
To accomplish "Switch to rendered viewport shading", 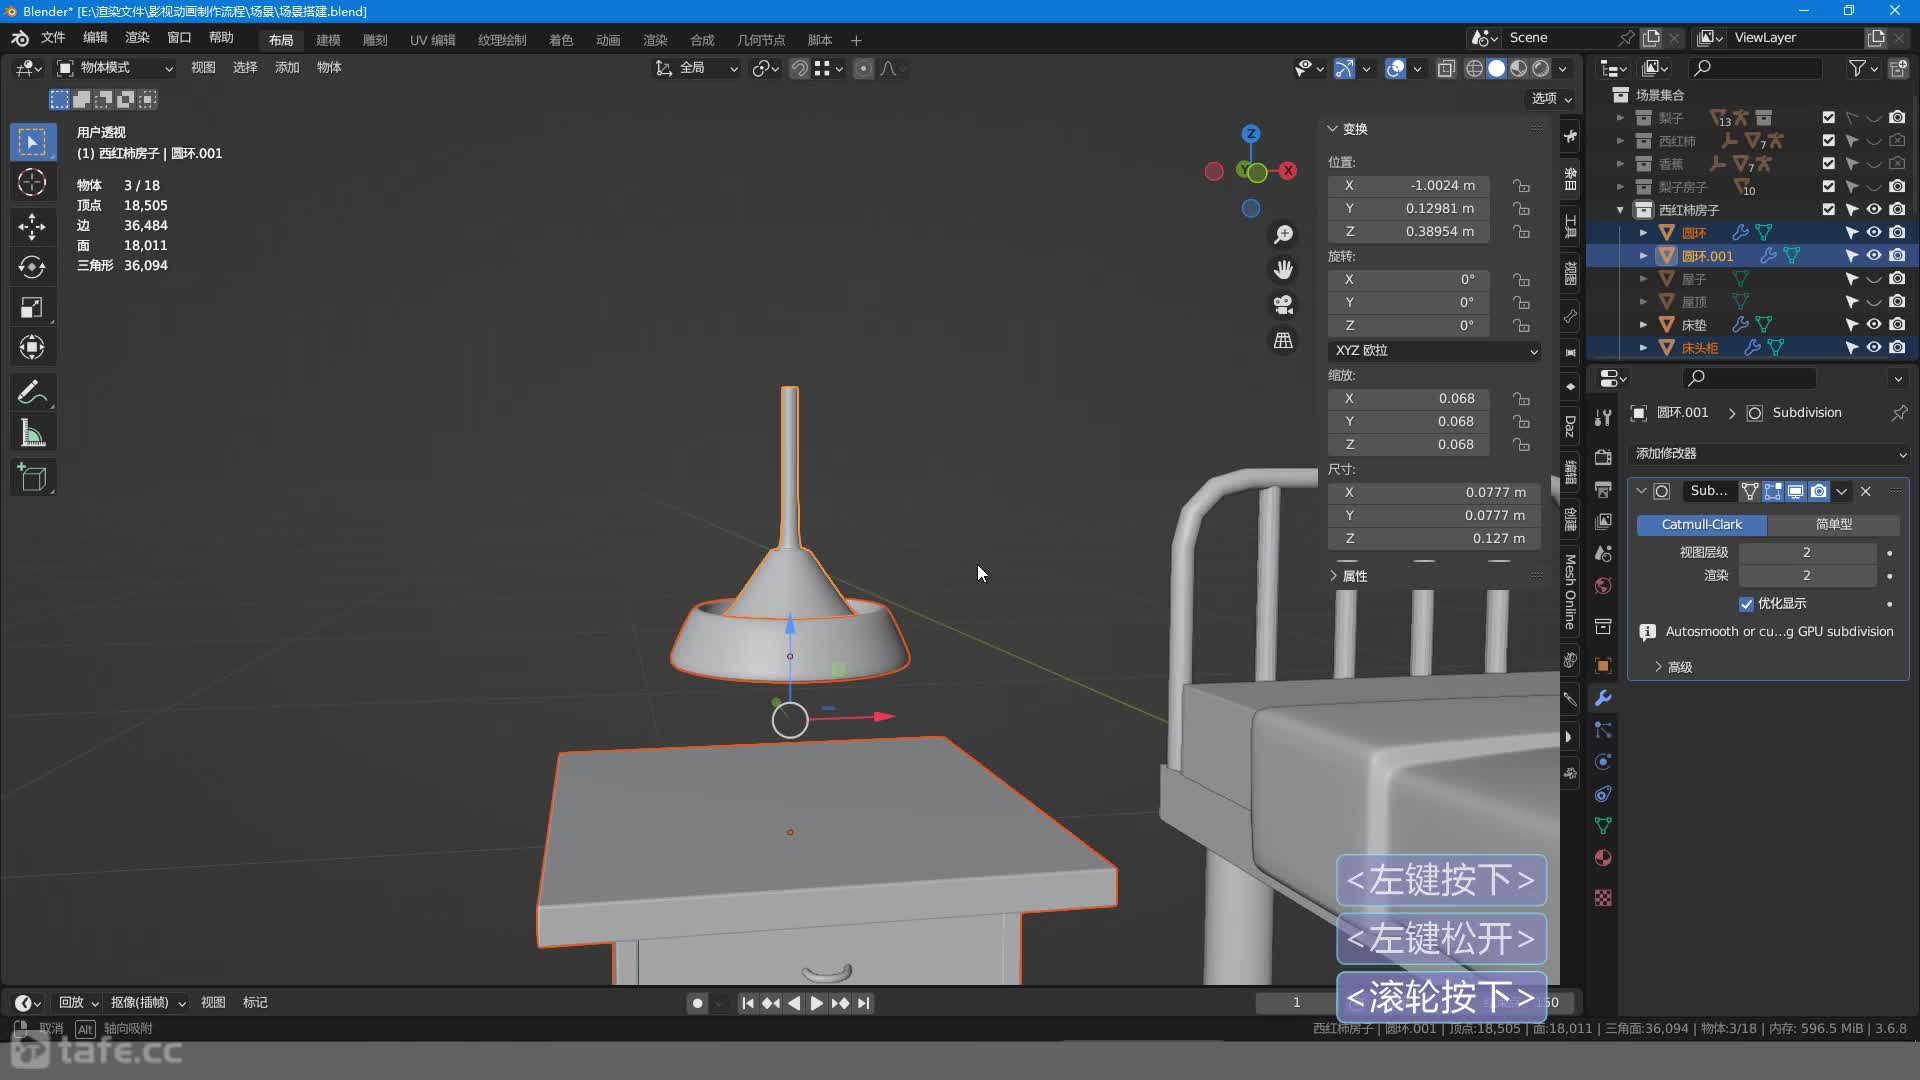I will point(1541,68).
